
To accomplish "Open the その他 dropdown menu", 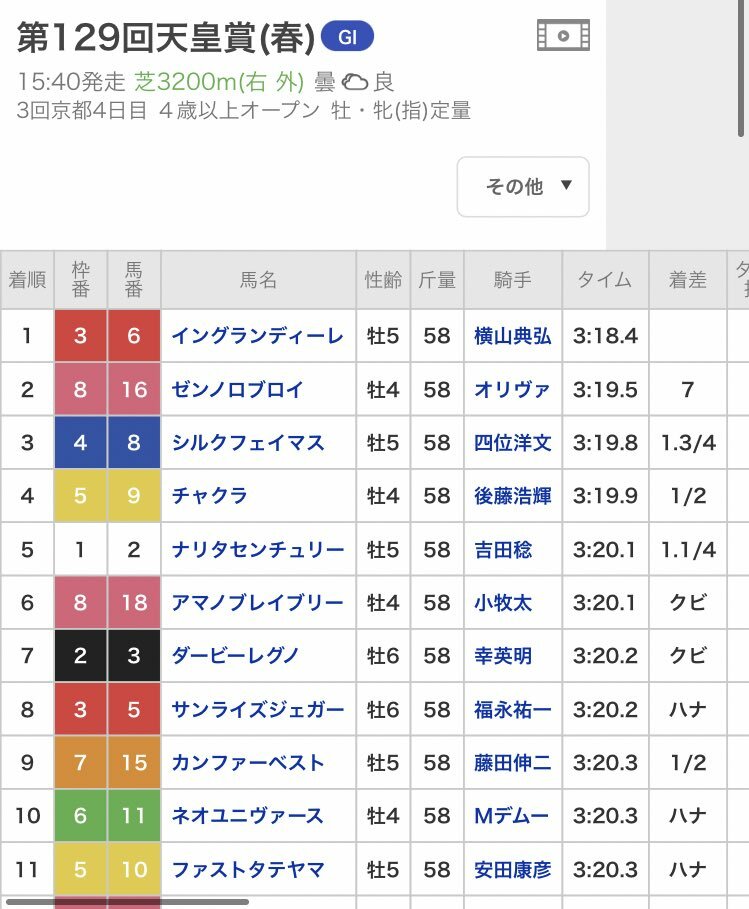I will coord(523,187).
